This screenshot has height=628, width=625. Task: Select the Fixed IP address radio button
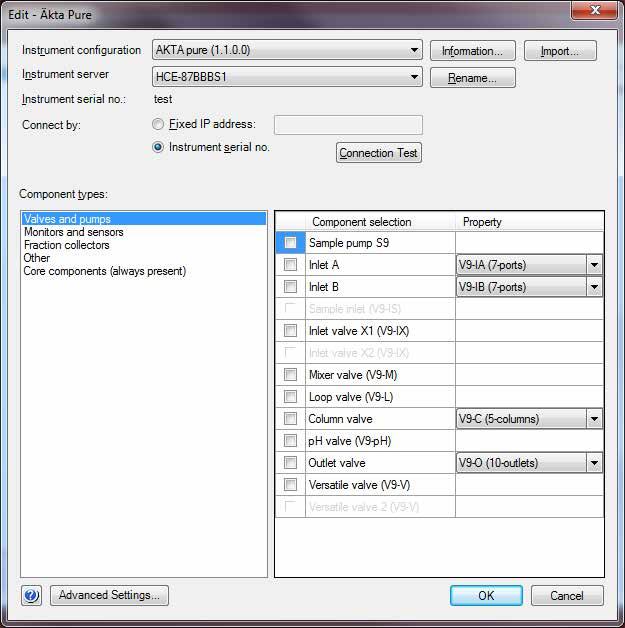(158, 124)
